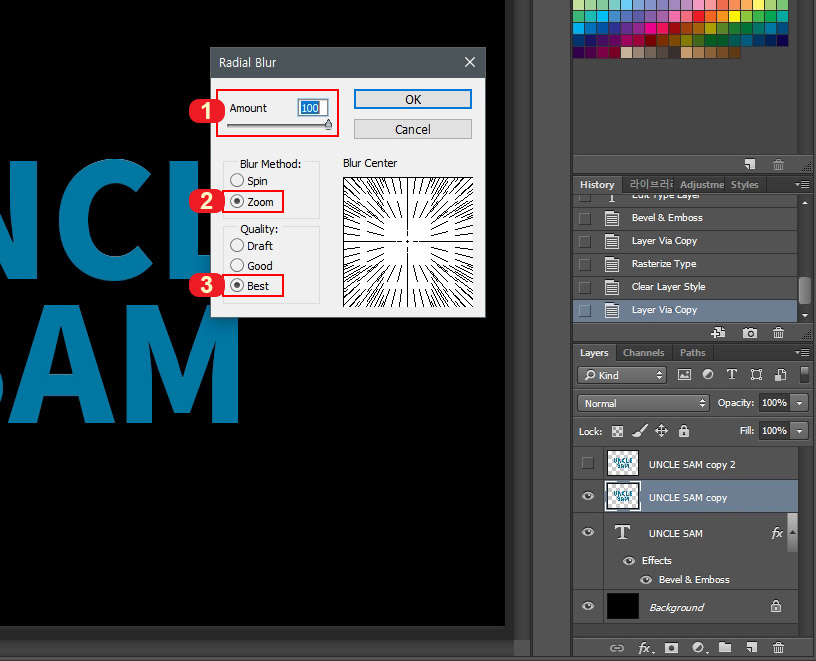Select the last Layer Via Copy state
816x661 pixels.
pyautogui.click(x=685, y=310)
